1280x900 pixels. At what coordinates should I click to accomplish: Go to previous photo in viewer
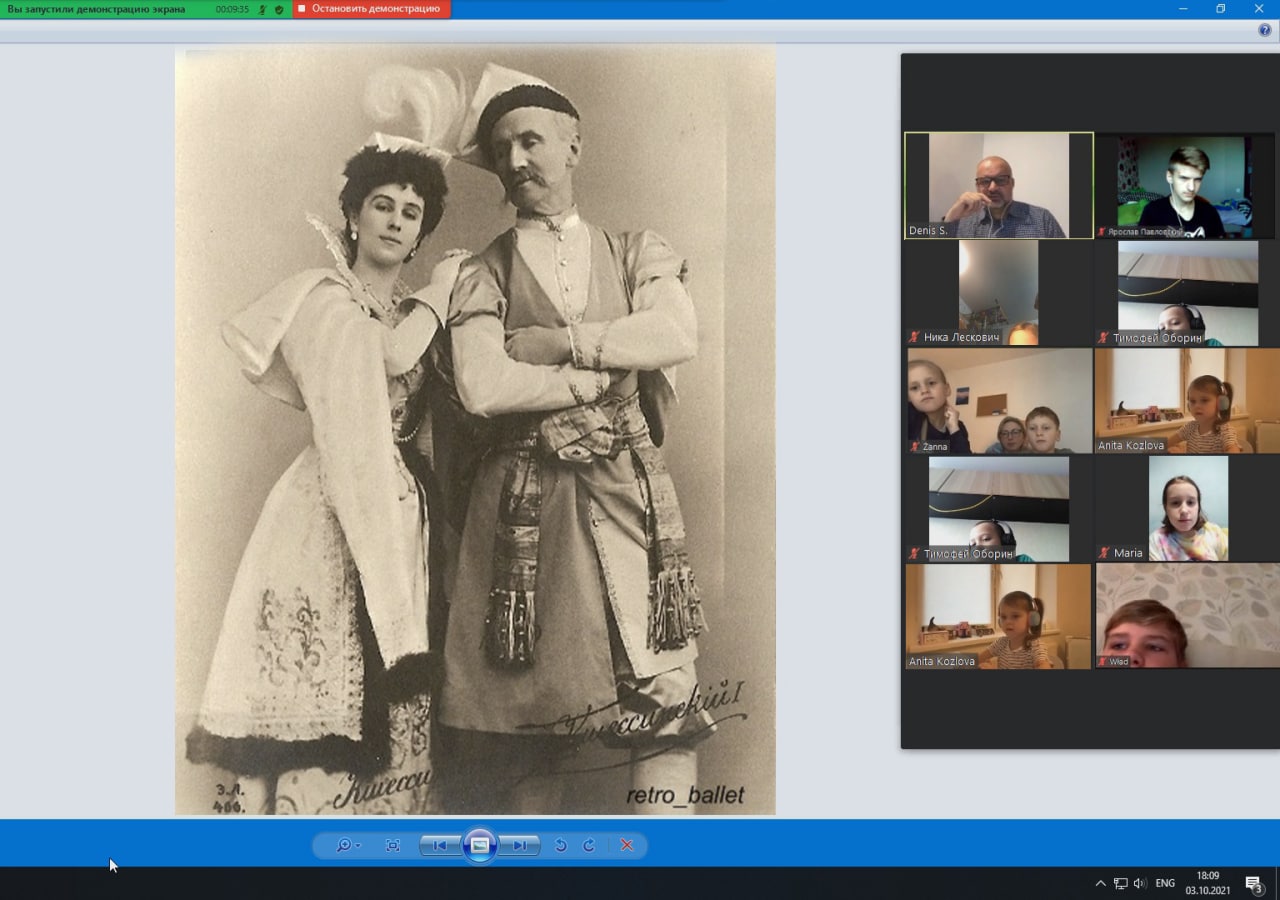[x=440, y=845]
